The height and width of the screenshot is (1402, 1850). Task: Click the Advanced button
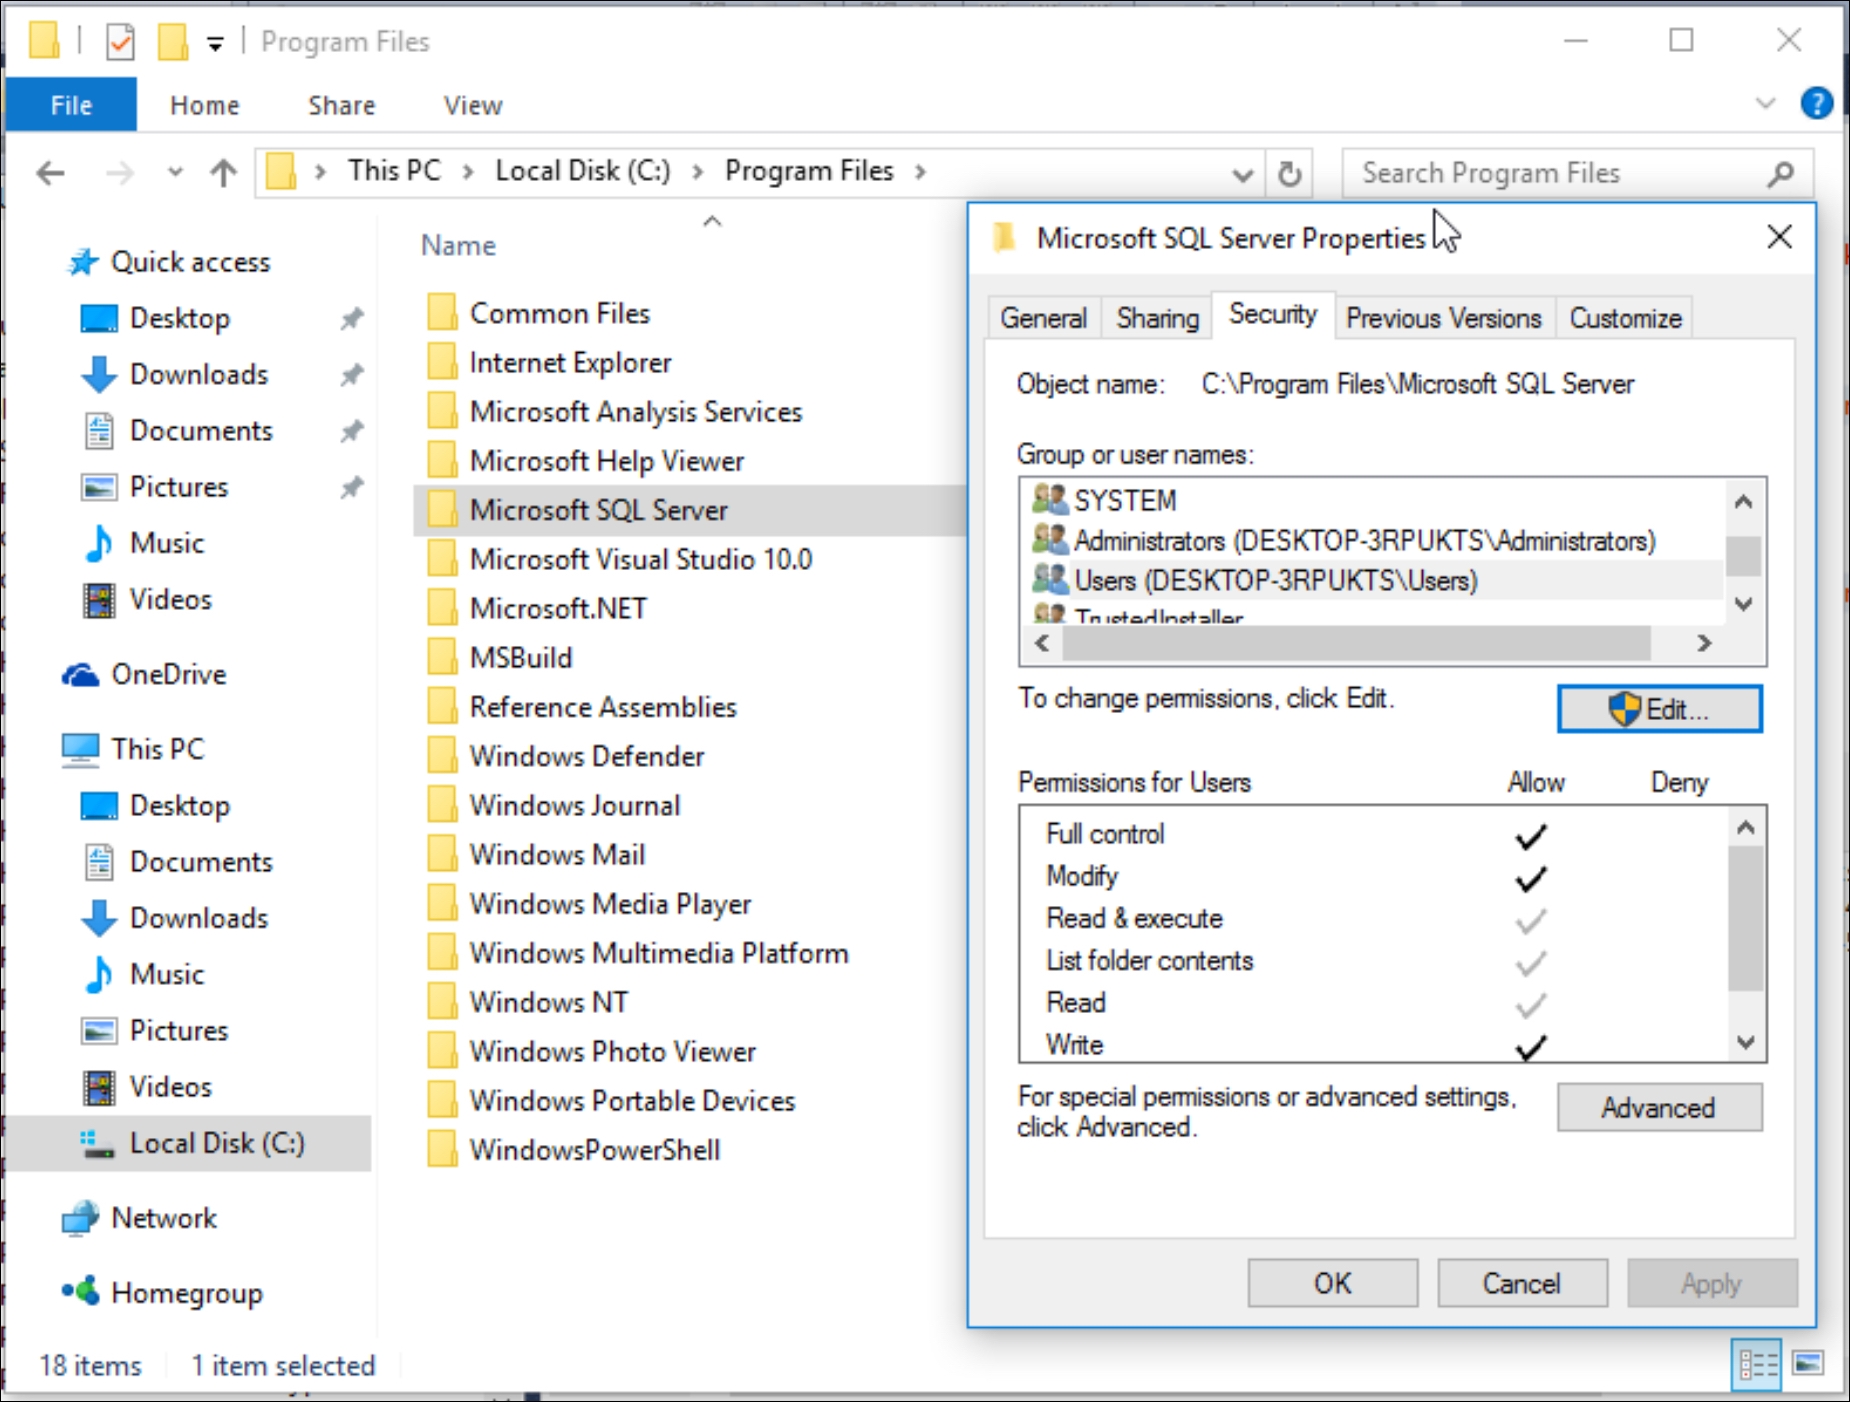(1659, 1108)
